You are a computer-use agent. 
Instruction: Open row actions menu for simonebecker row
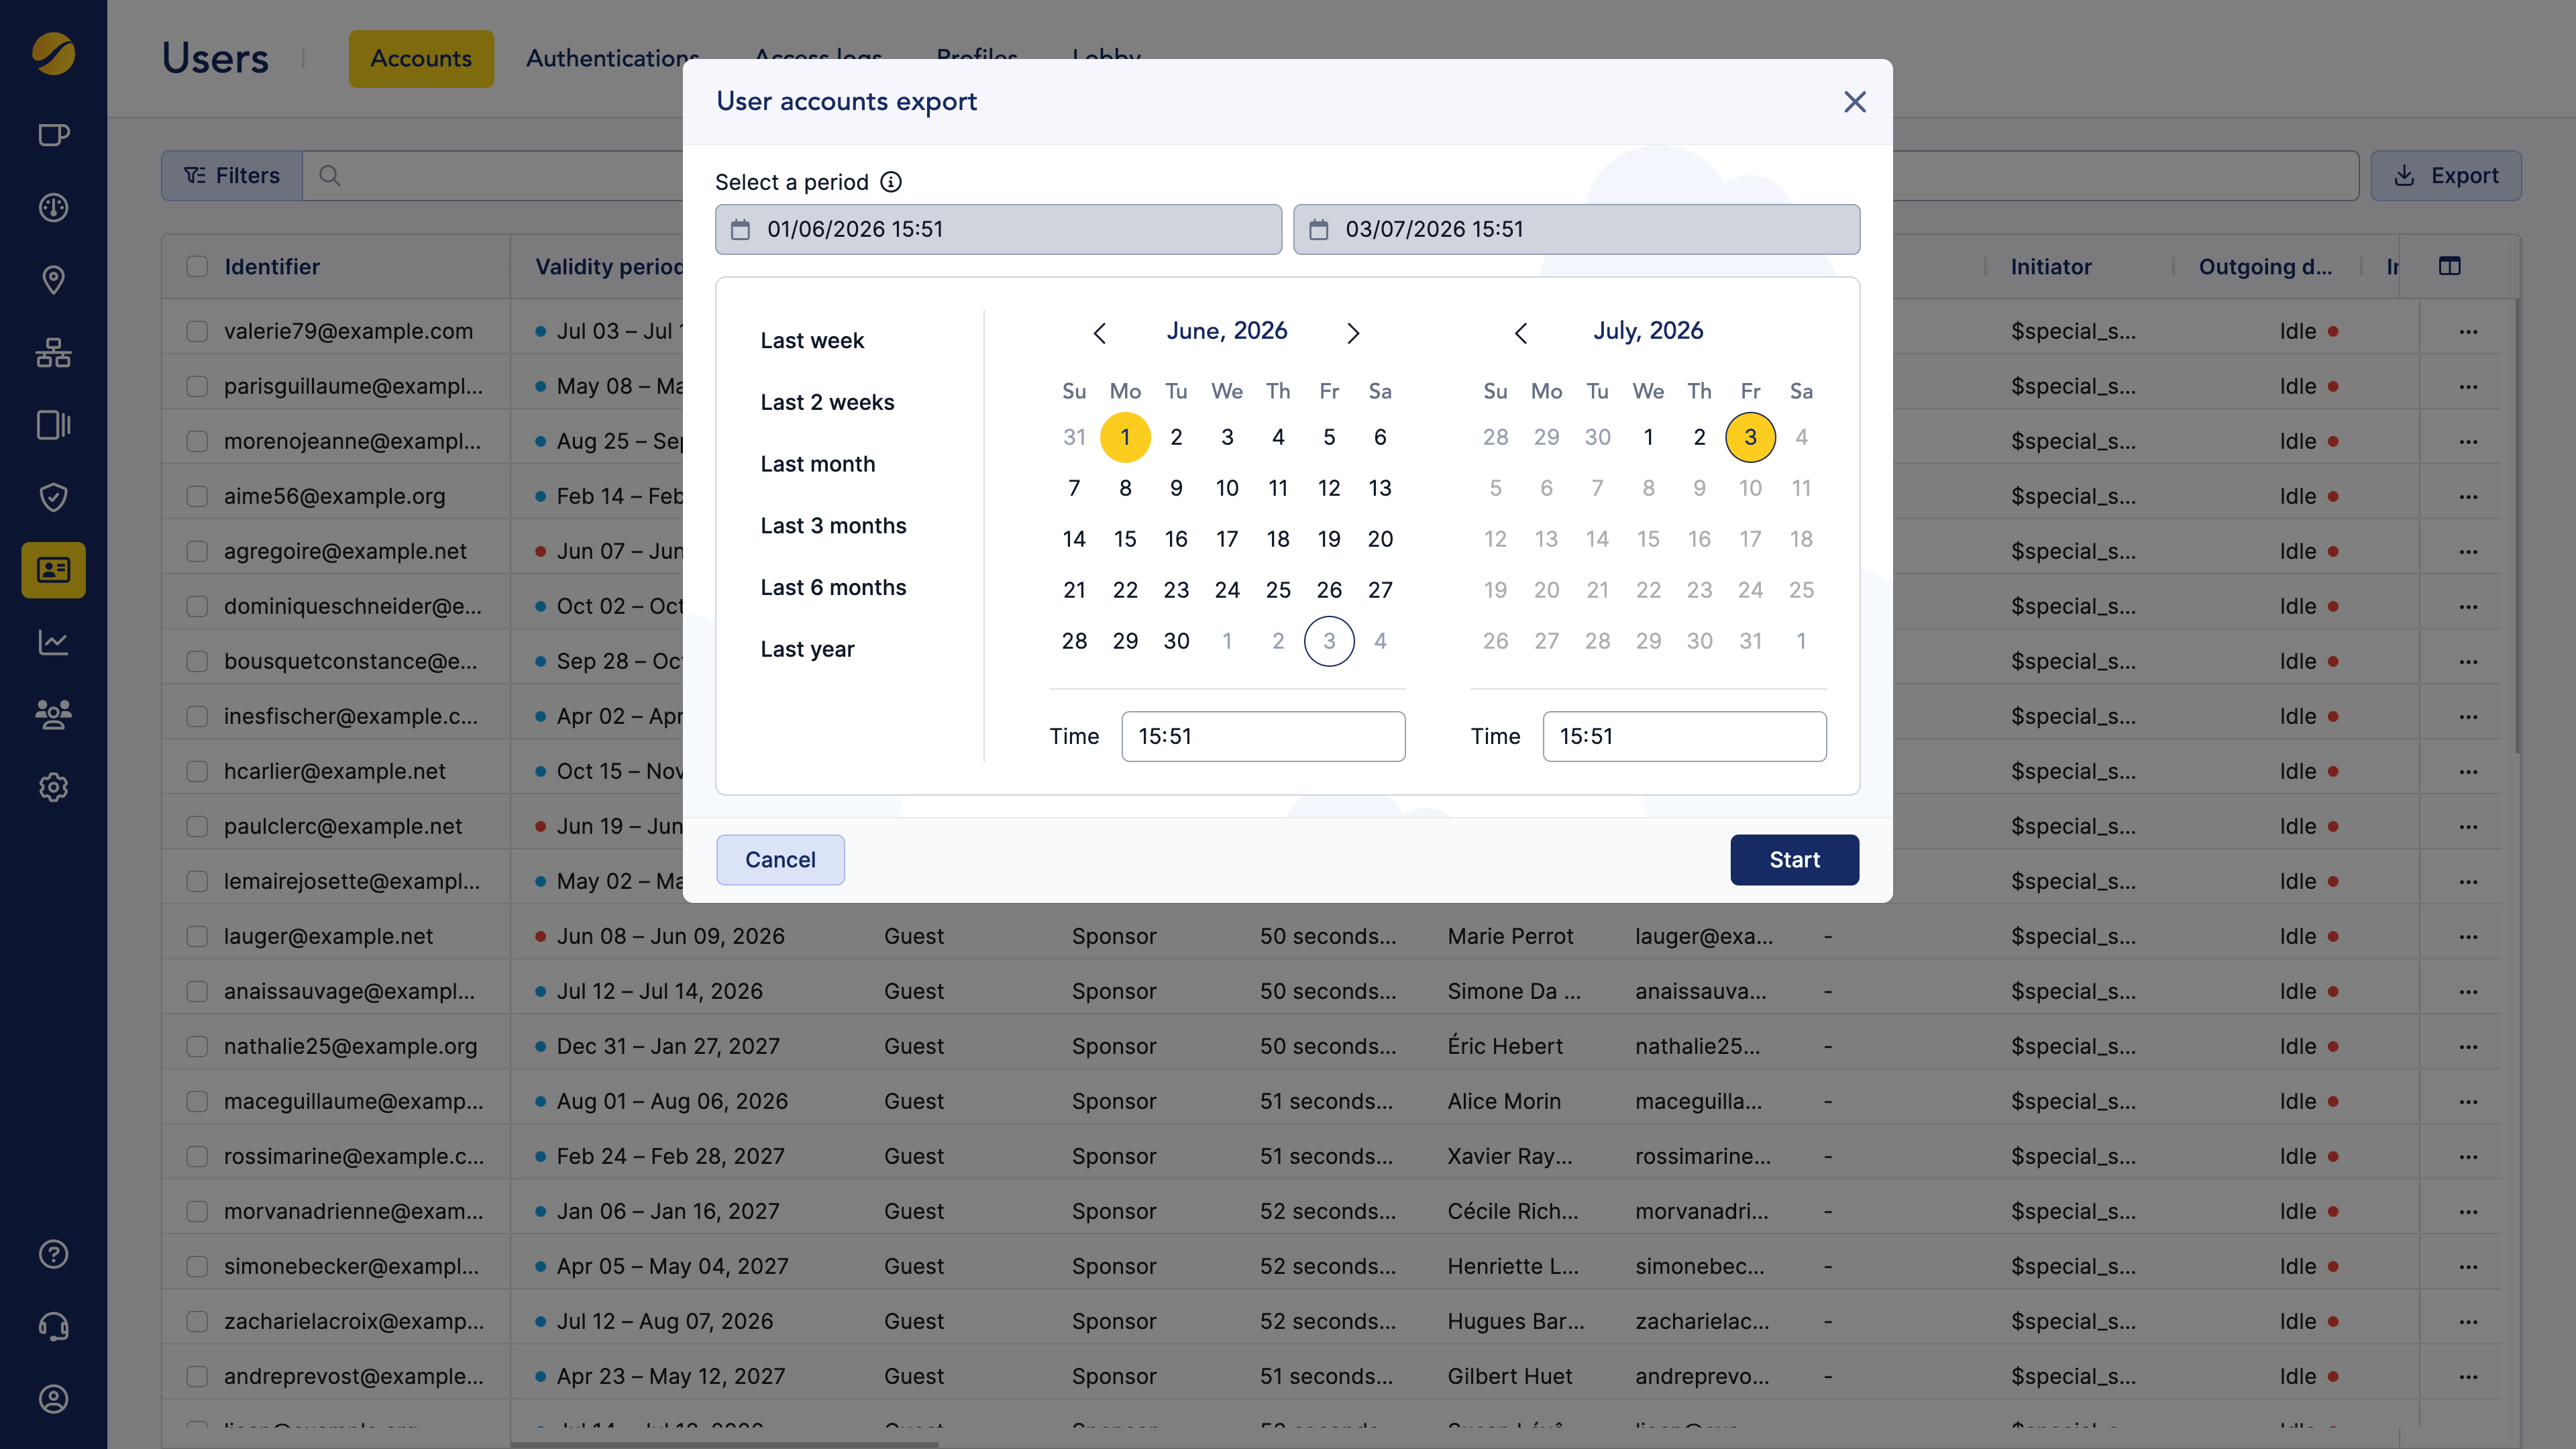2468,1267
